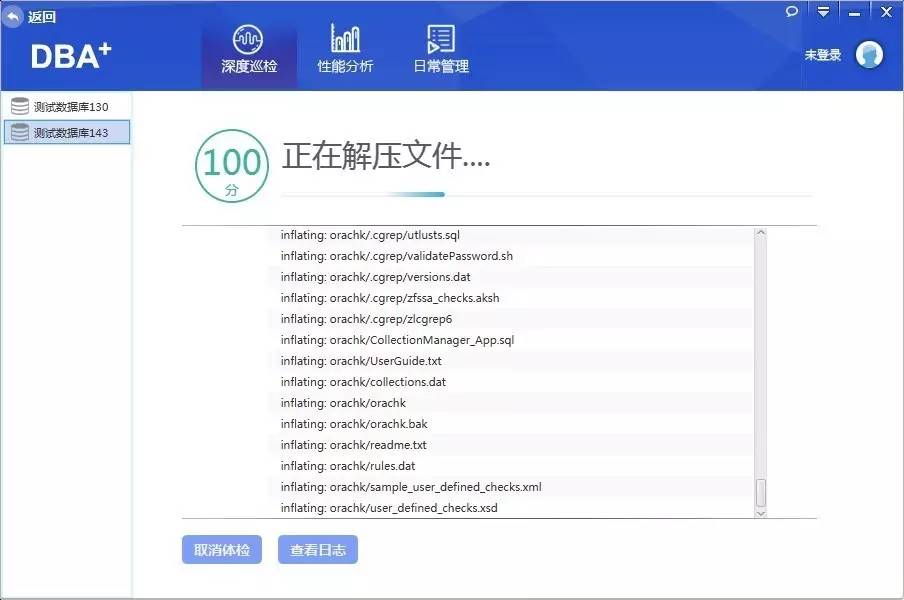Select the 性能分析 bar-chart icon

[x=345, y=38]
